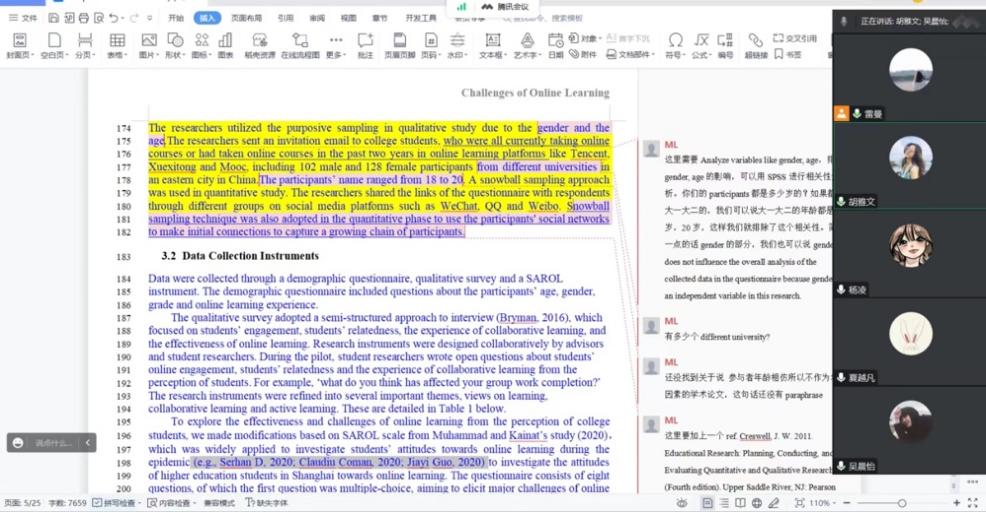Expand the 文件 menu
The height and width of the screenshot is (512, 986).
click(x=23, y=18)
